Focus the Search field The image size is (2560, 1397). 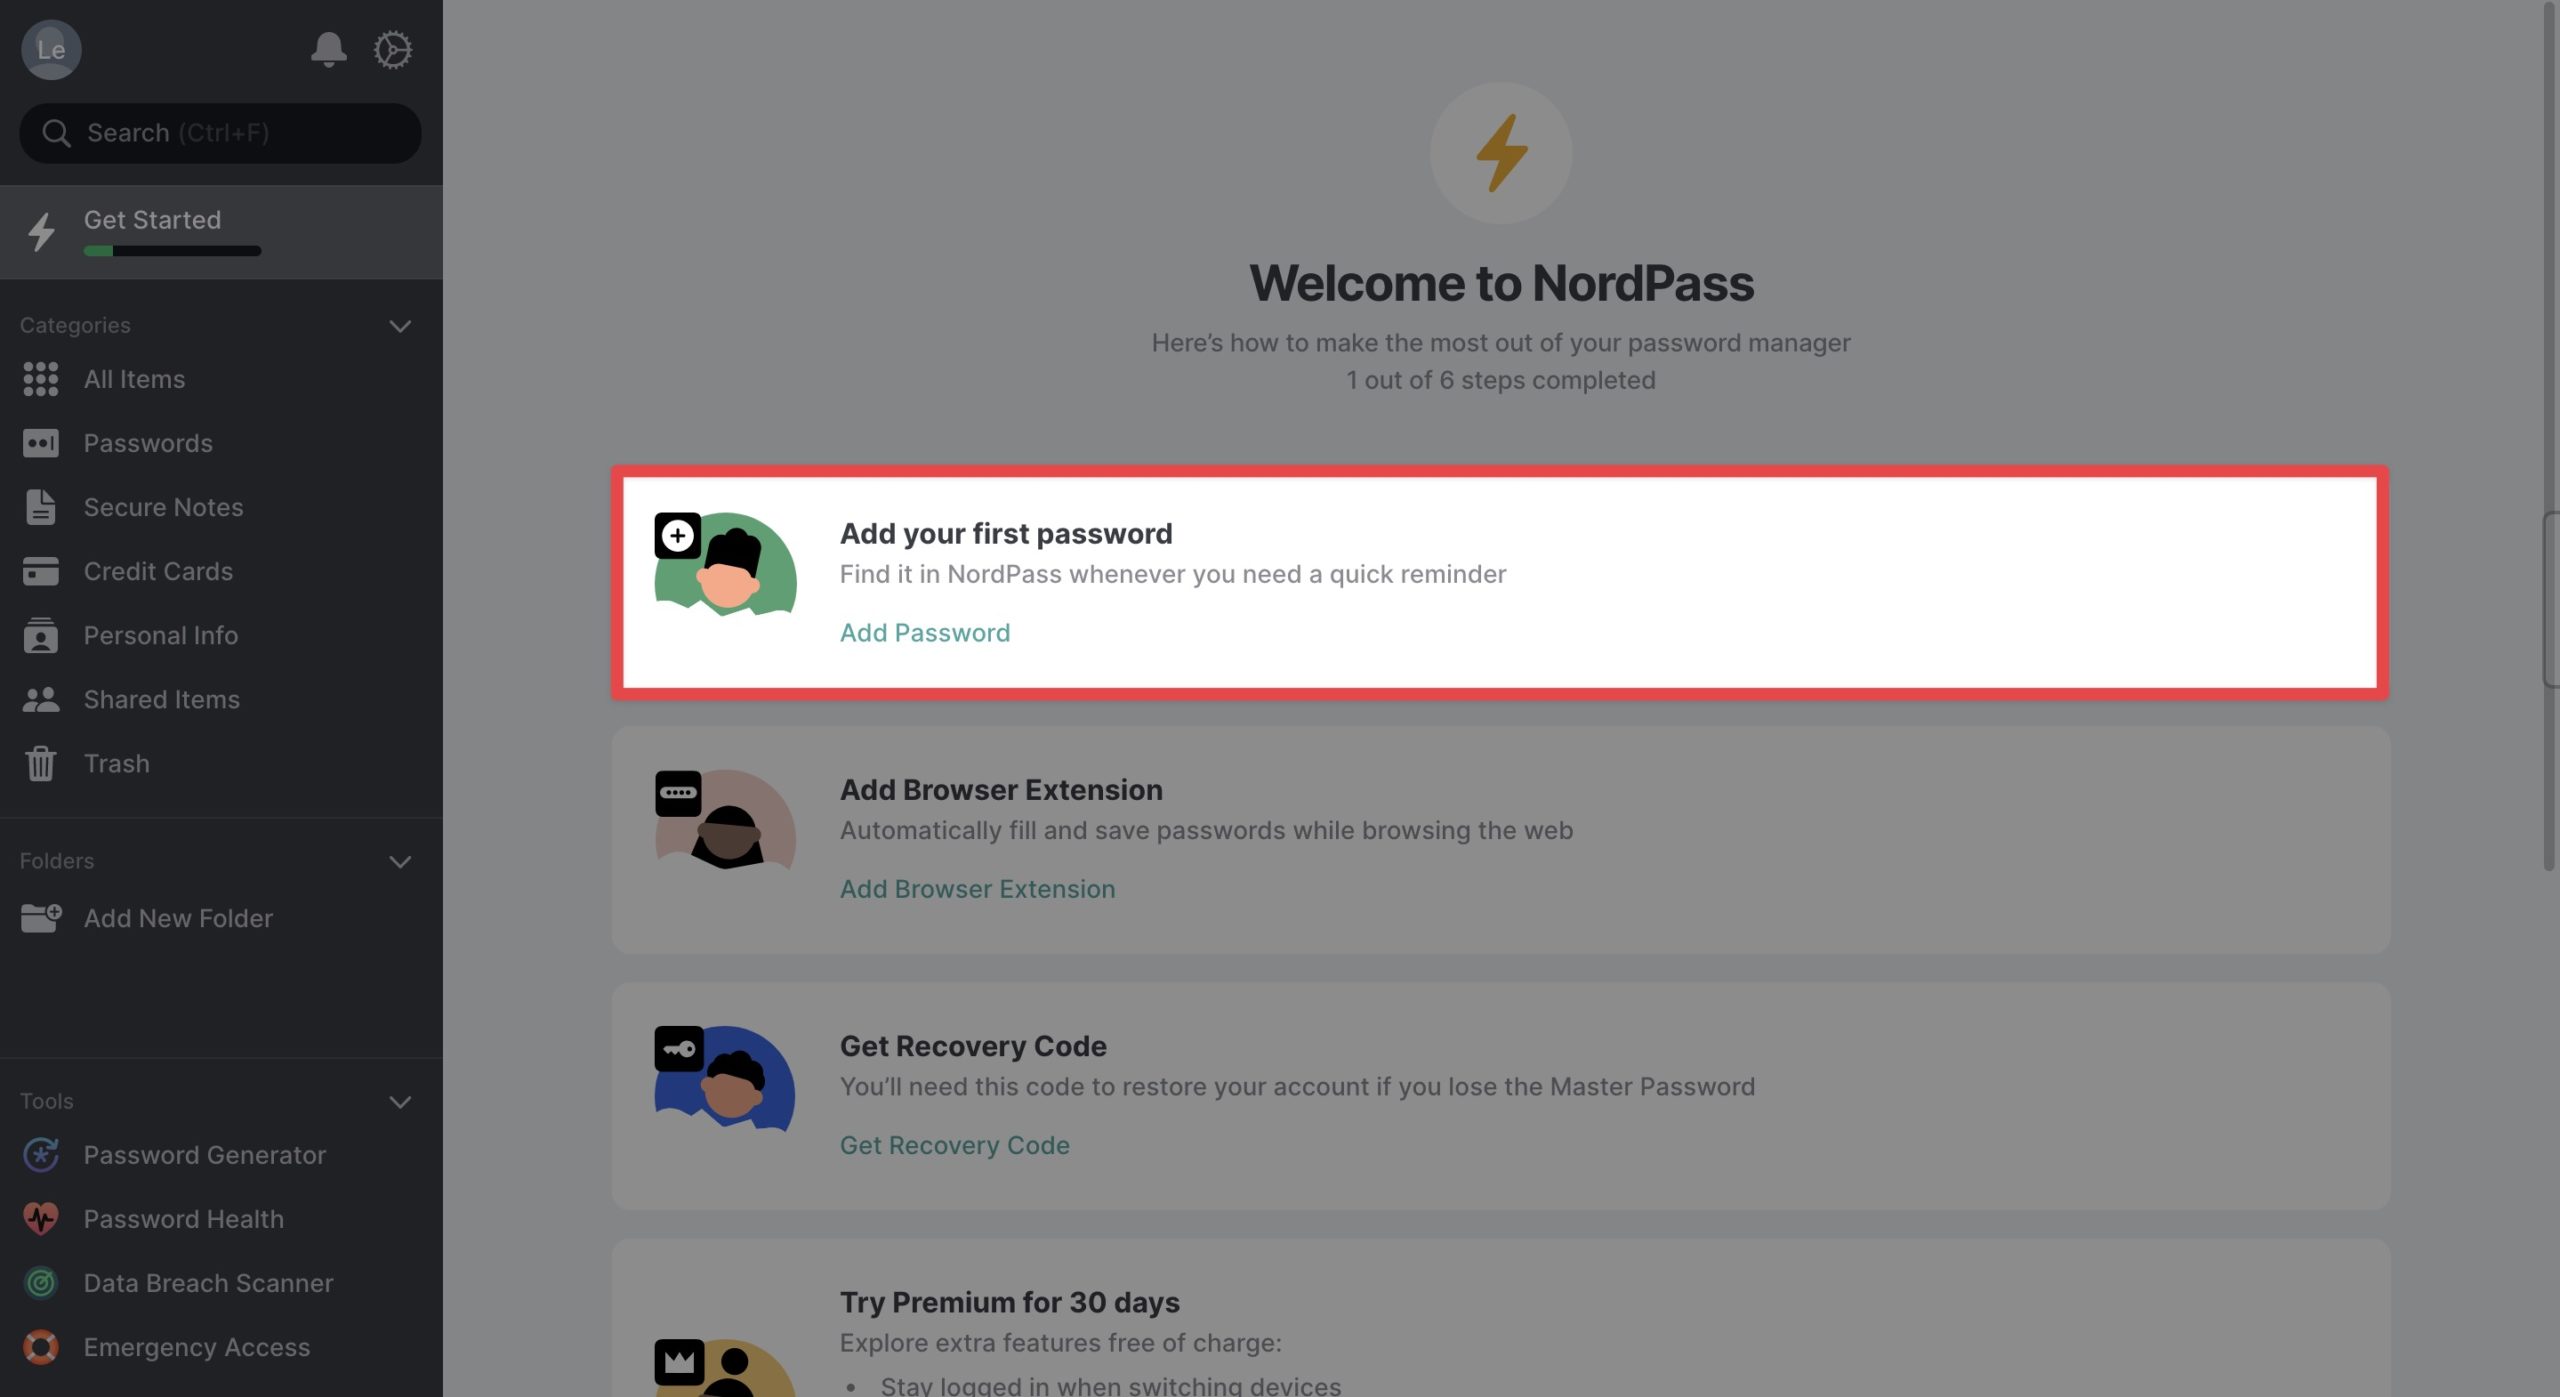tap(220, 133)
